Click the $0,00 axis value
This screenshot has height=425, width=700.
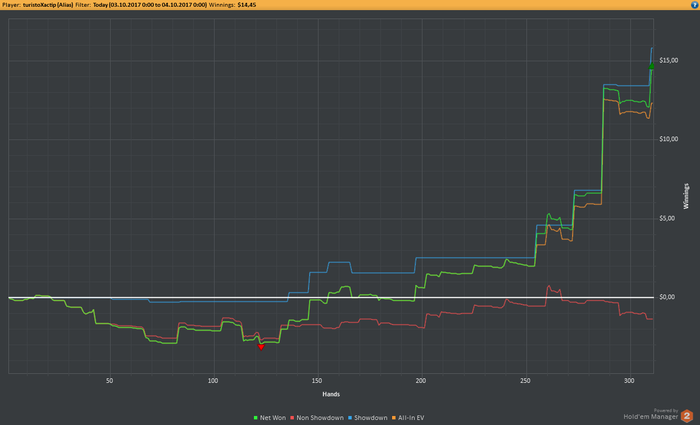point(667,297)
